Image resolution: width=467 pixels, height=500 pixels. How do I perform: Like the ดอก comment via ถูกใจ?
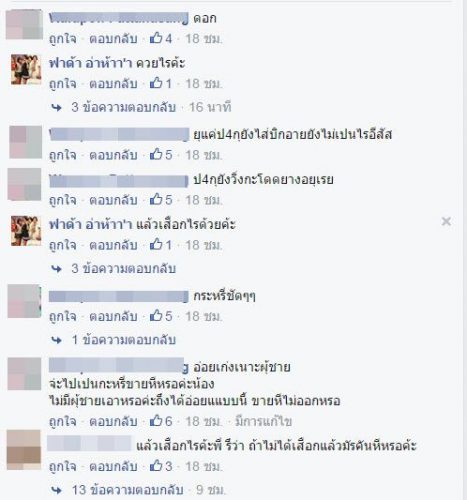[x=62, y=39]
